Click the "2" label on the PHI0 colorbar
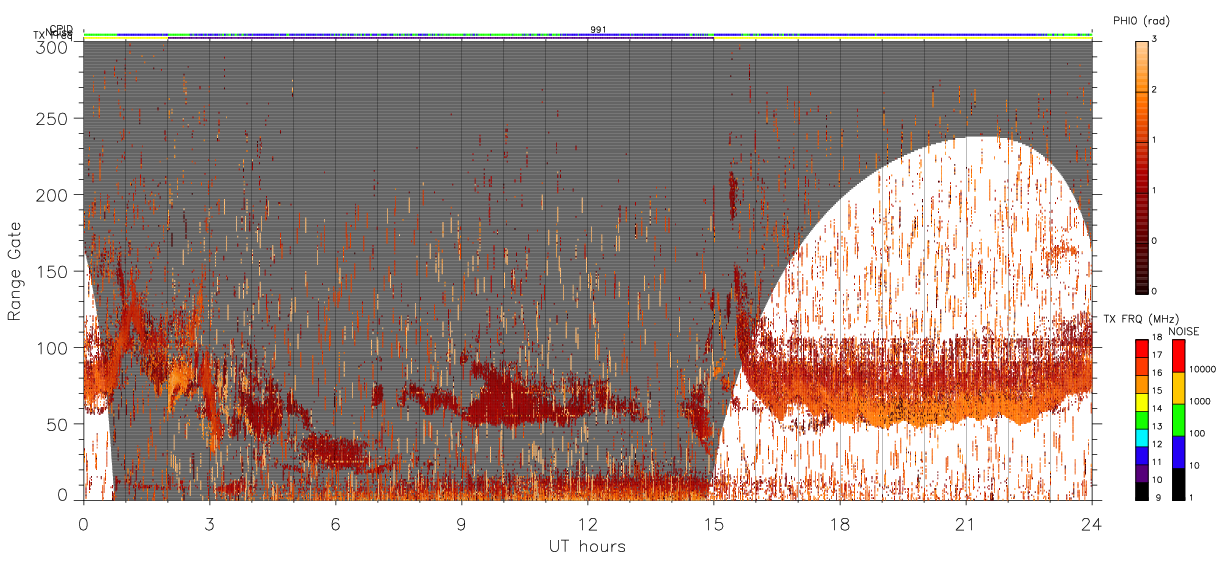This screenshot has height=567, width=1228. [1155, 91]
